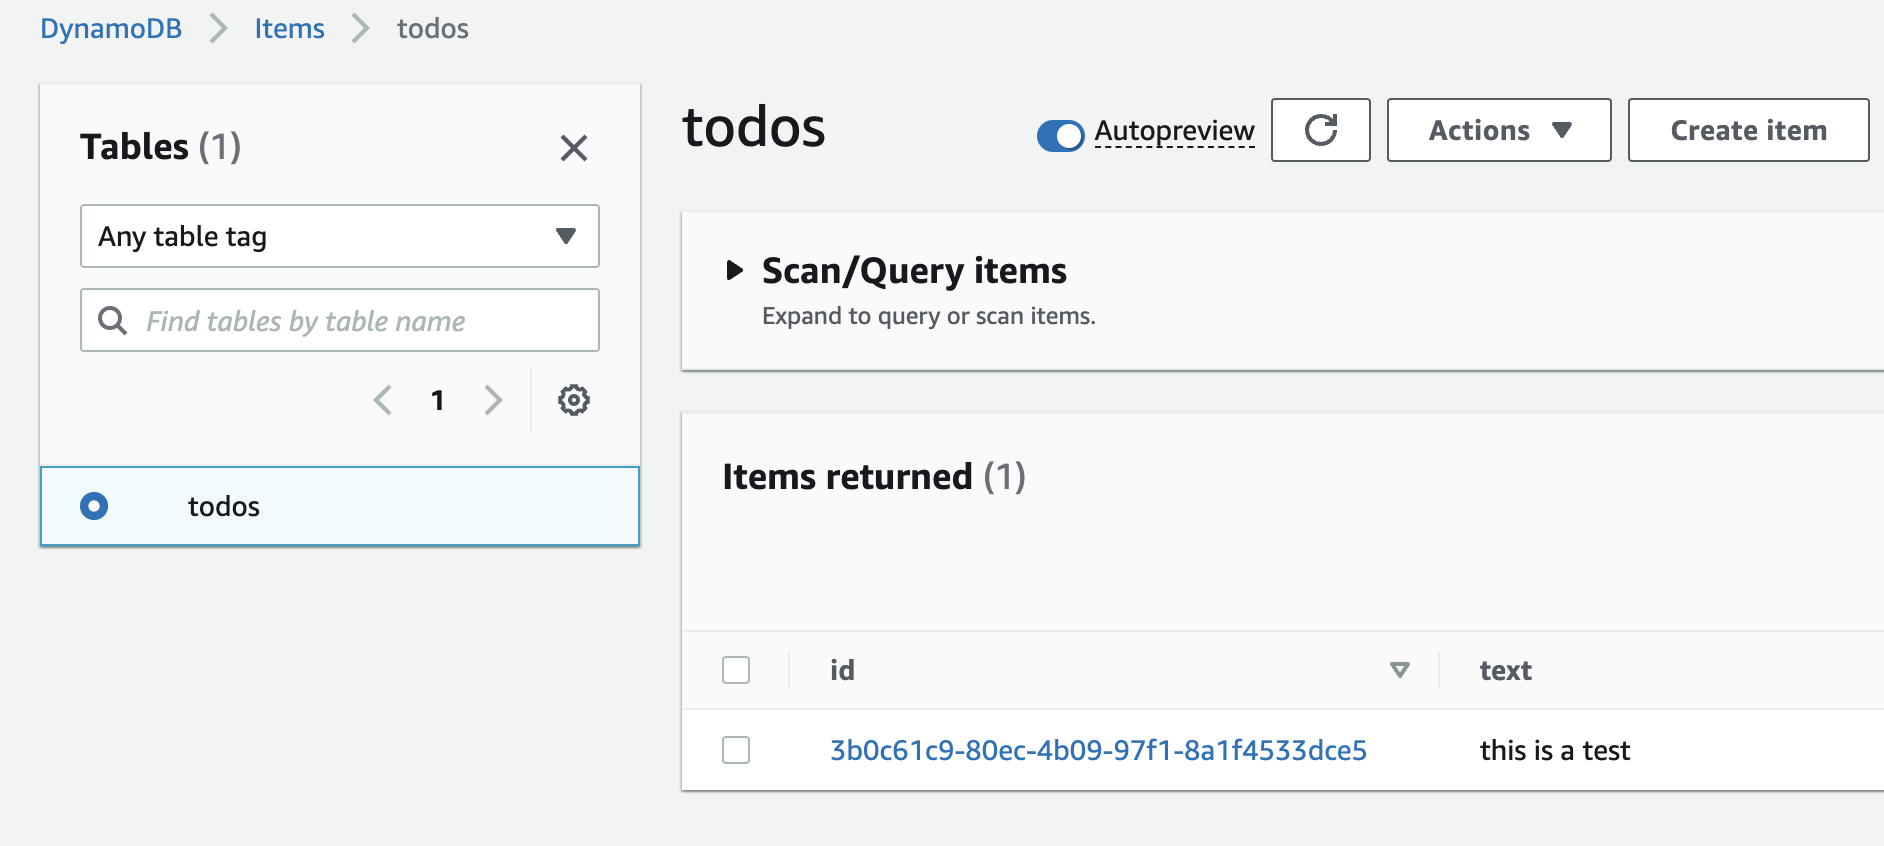This screenshot has width=1884, height=846.
Task: Click the refresh items icon button
Action: (x=1320, y=130)
